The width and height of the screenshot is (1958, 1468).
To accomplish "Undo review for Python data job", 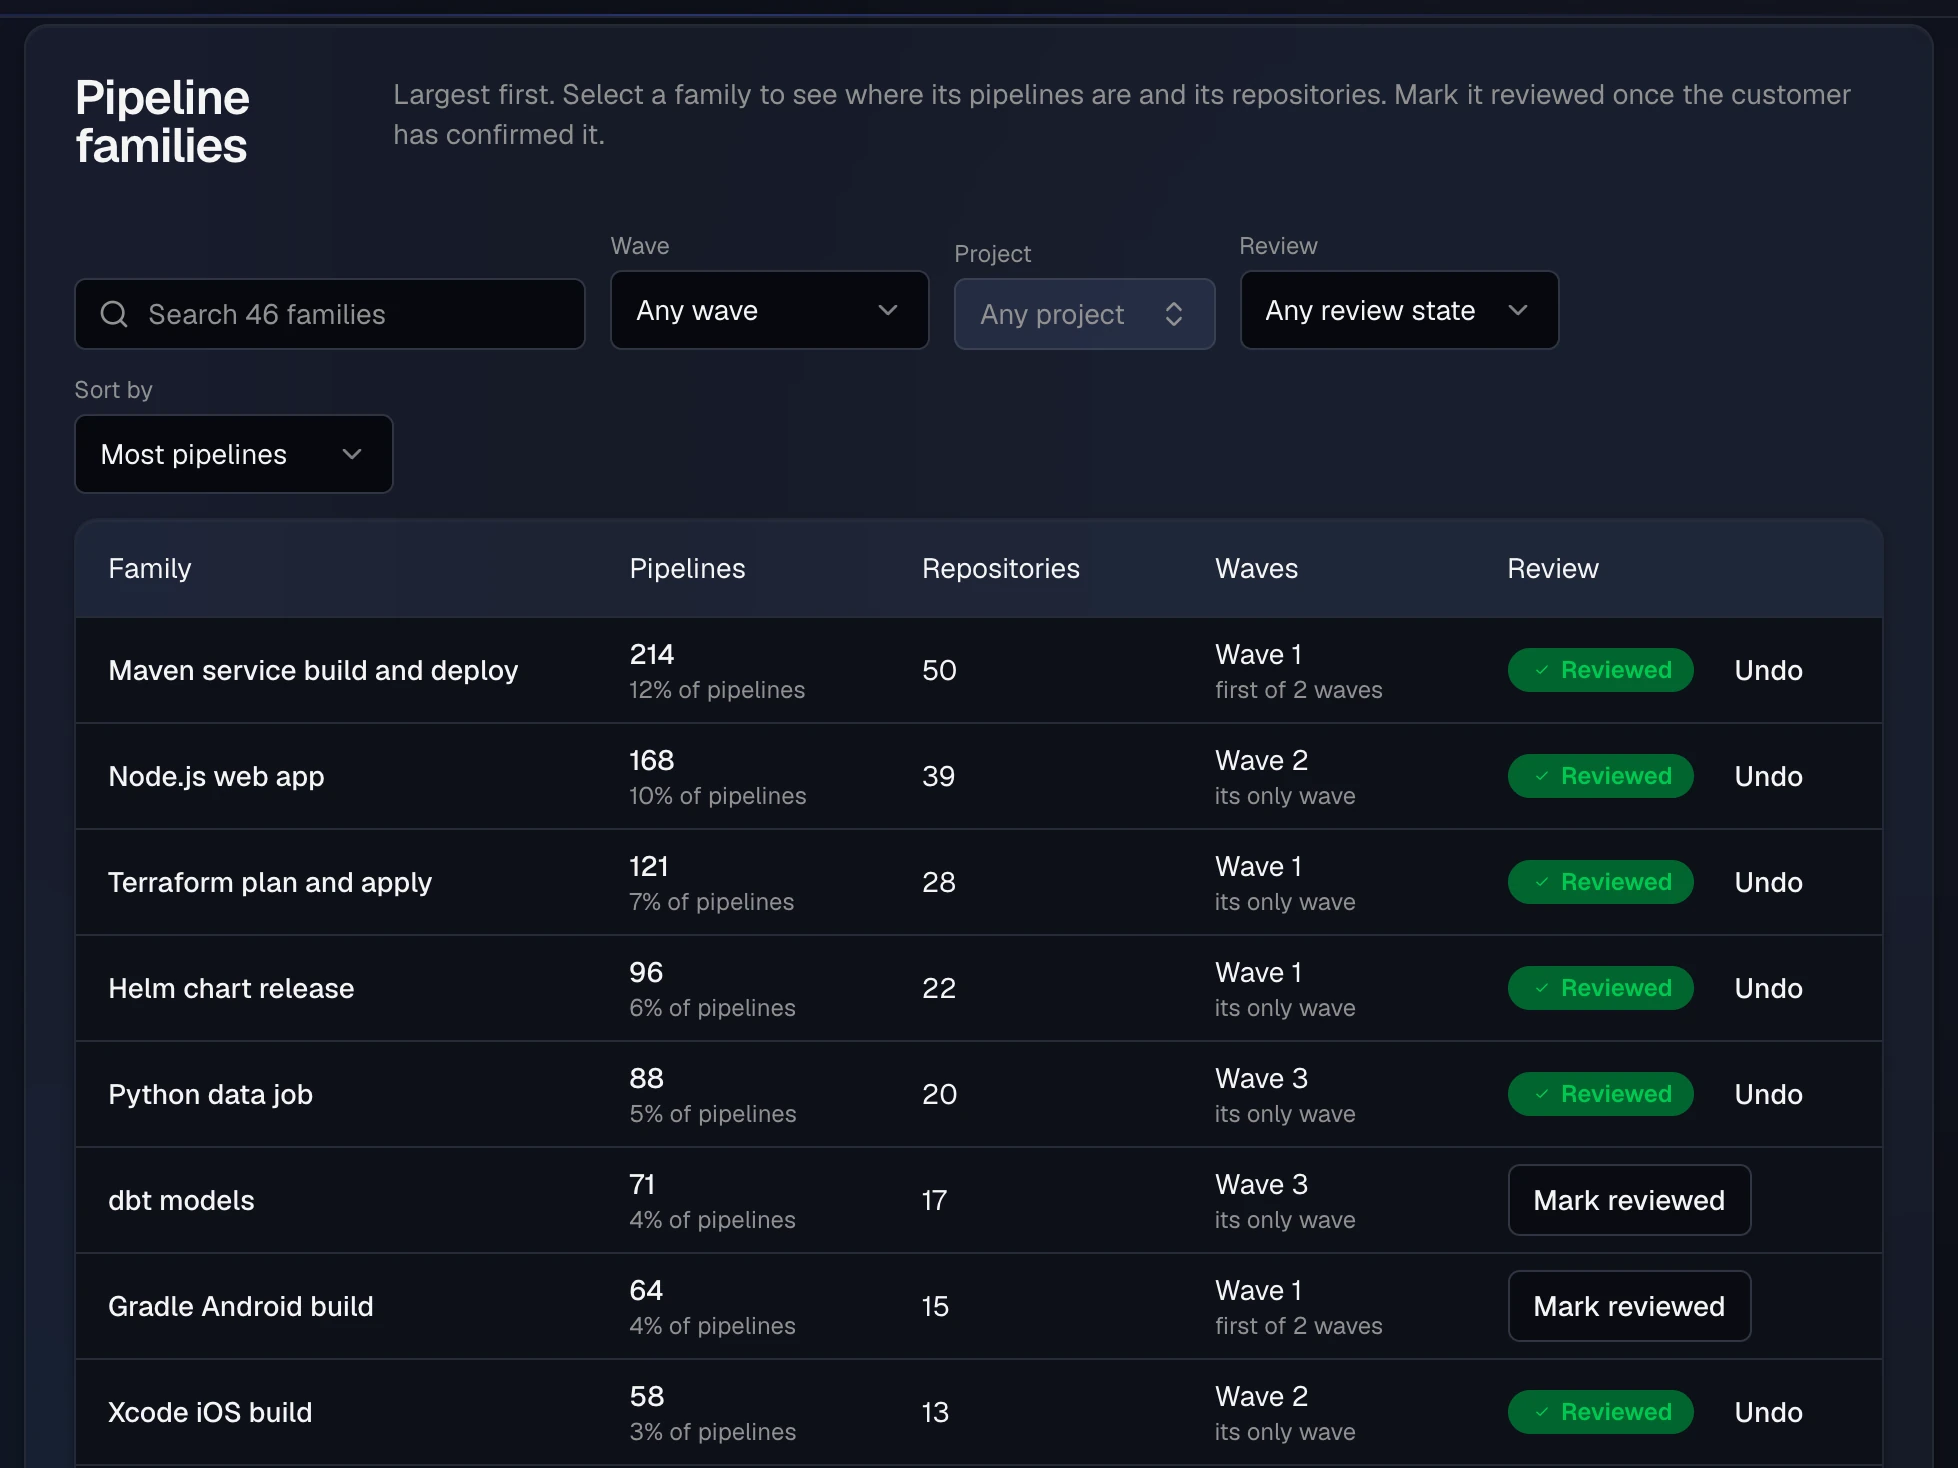I will coord(1768,1094).
